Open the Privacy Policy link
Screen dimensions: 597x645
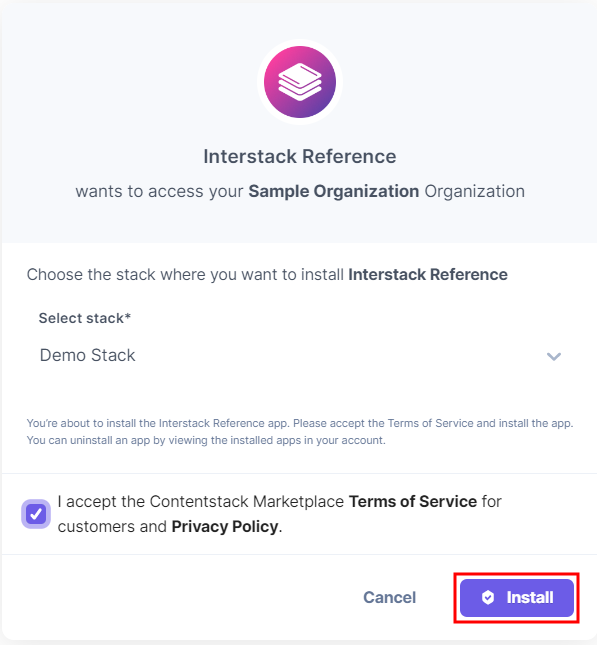[225, 527]
